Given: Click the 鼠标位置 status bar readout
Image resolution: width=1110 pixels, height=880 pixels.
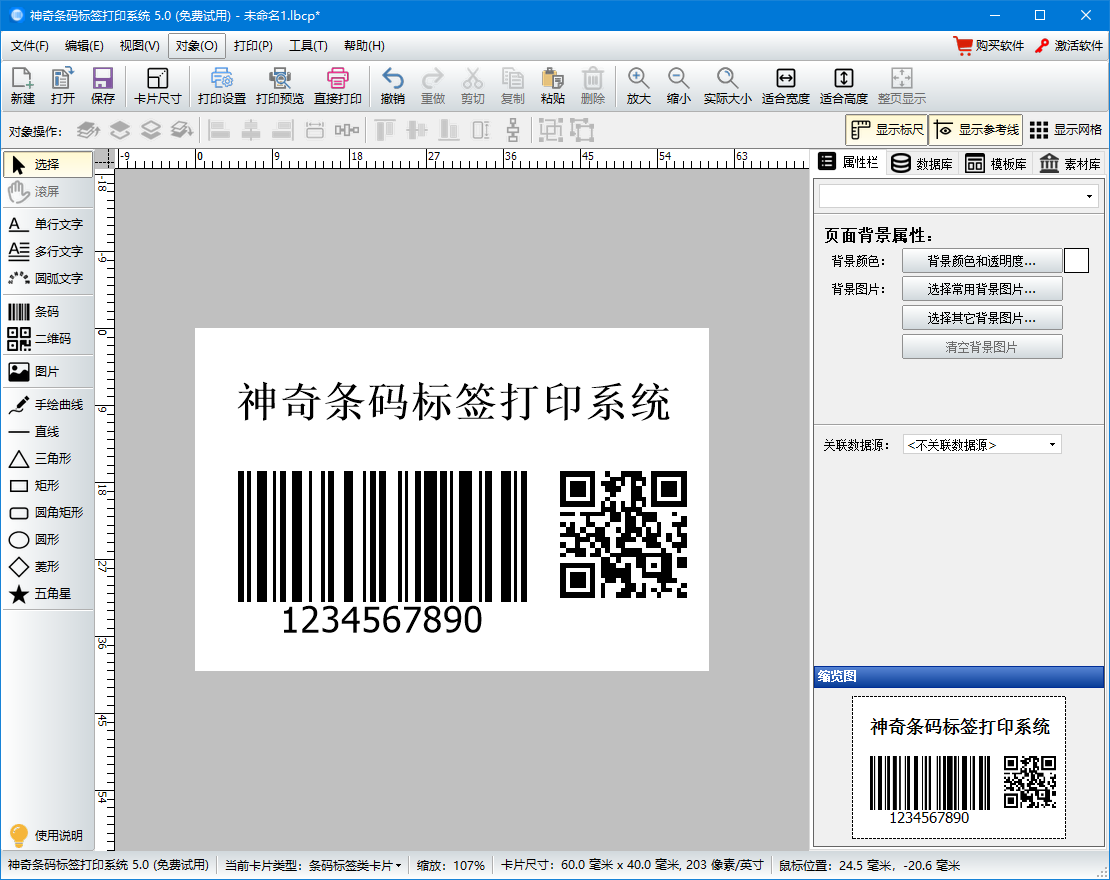Looking at the screenshot, I should (869, 865).
